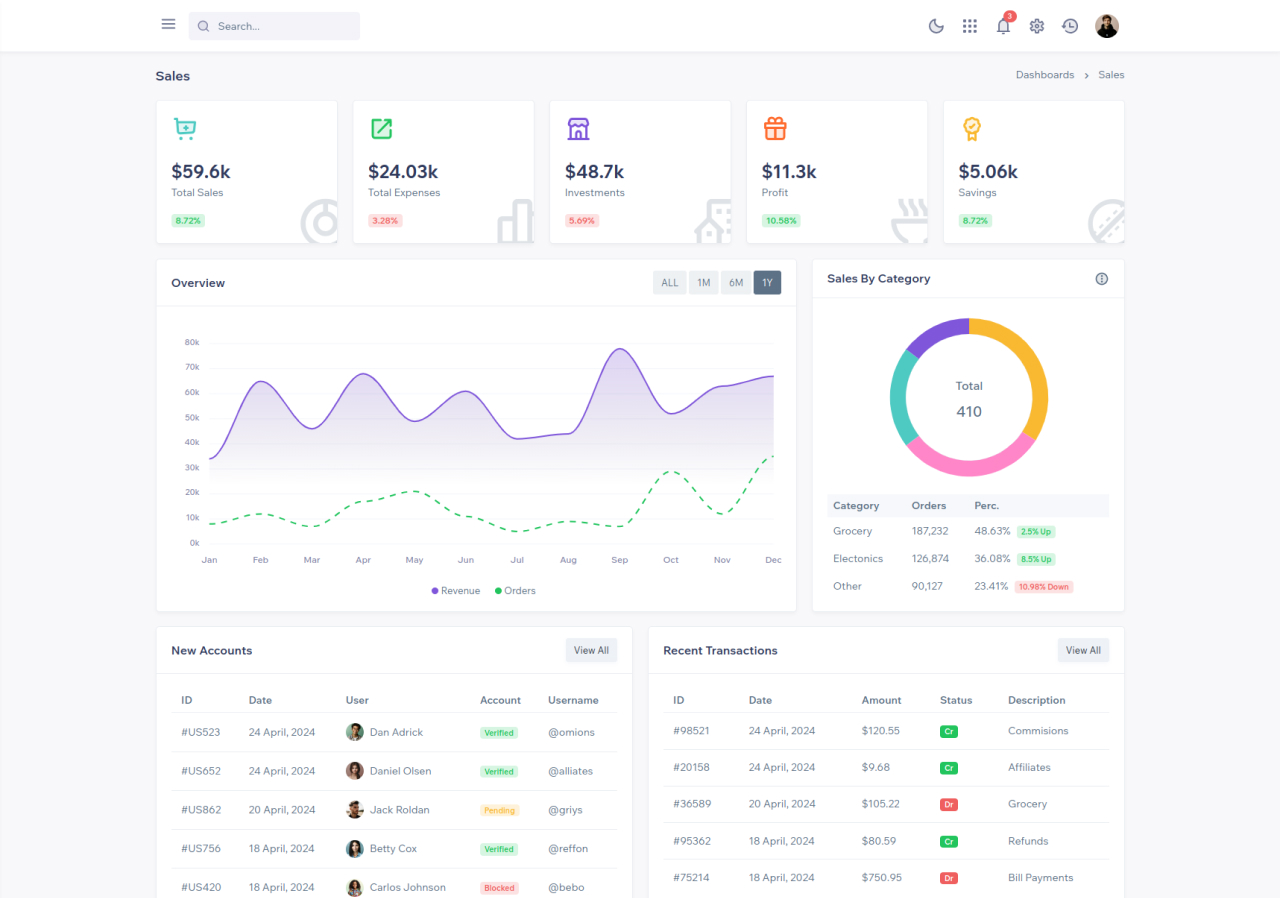This screenshot has height=898, width=1280.
Task: Click Betty Cox's avatar
Action: point(355,849)
